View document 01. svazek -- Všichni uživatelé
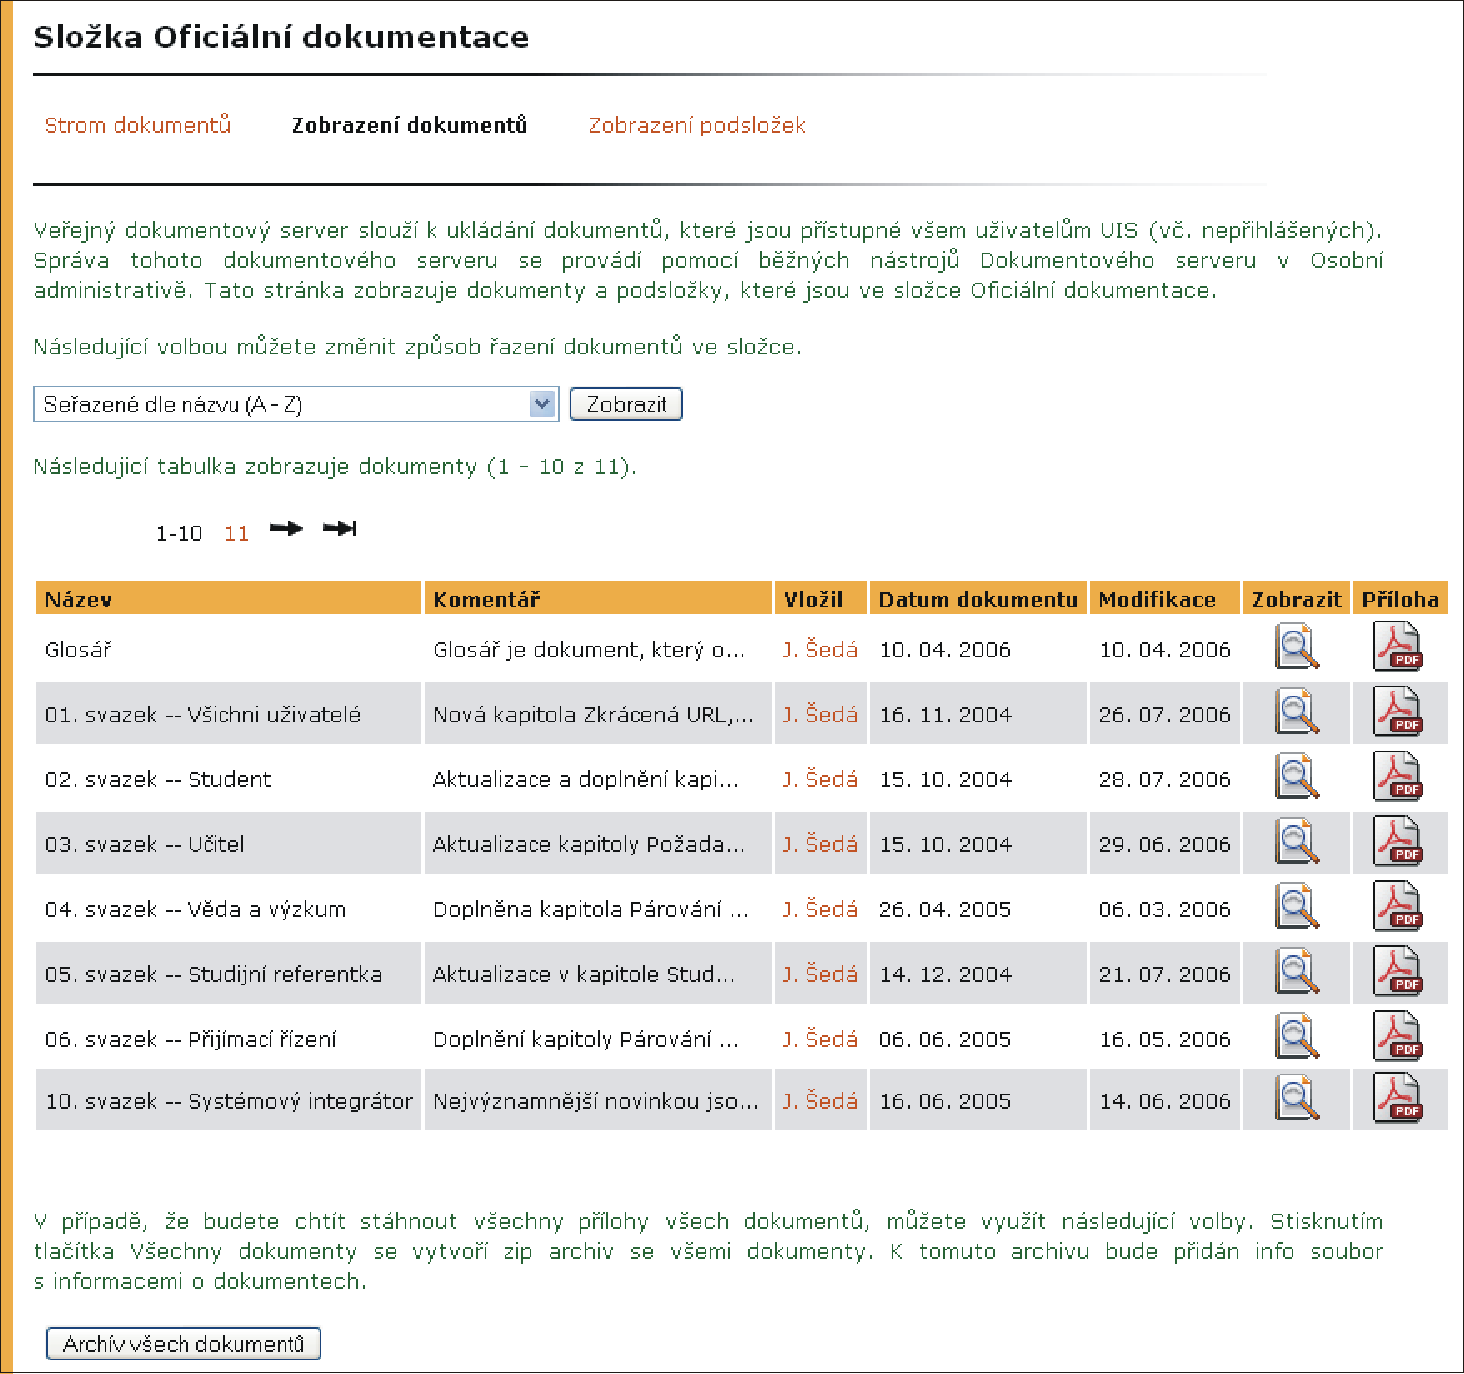This screenshot has height=1374, width=1464. (1297, 712)
